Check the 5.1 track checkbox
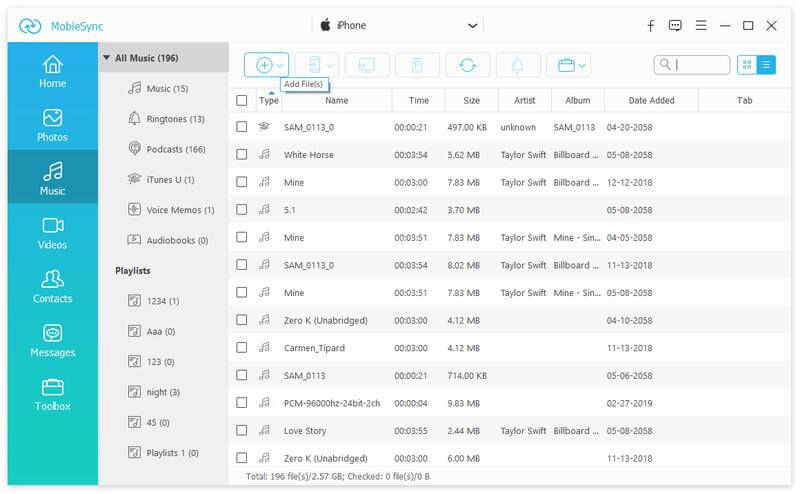This screenshot has height=494, width=800. [242, 209]
